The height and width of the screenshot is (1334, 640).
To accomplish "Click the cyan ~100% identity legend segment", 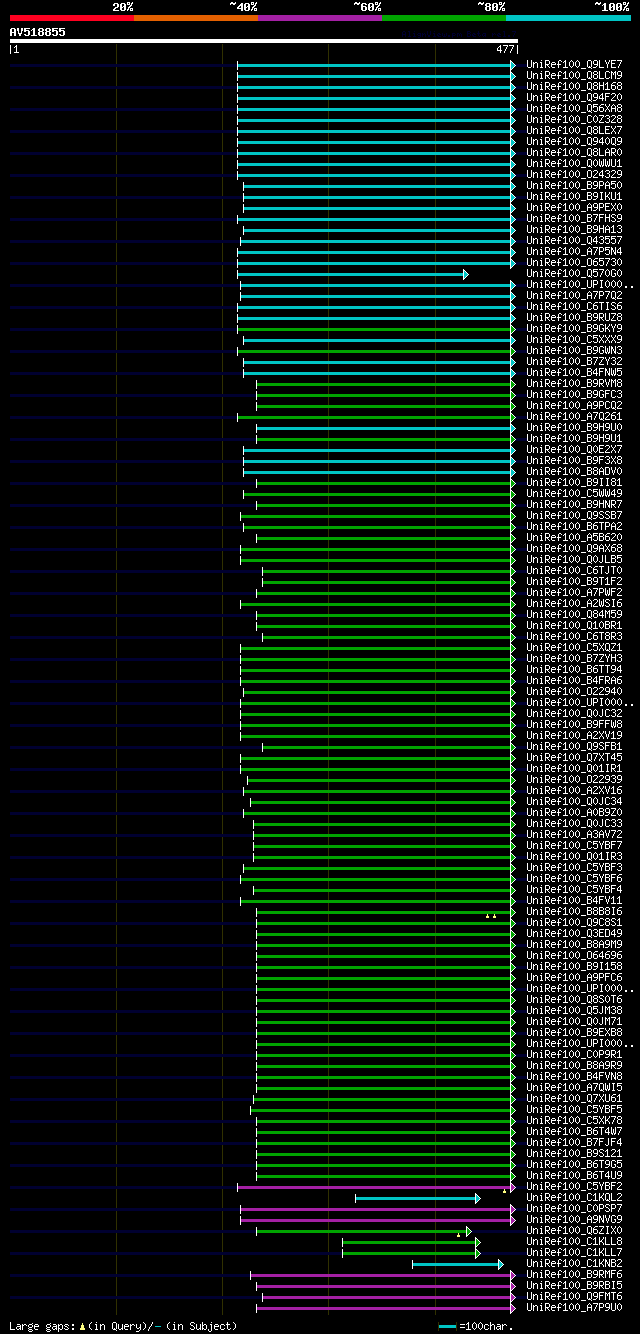I will (x=567, y=17).
